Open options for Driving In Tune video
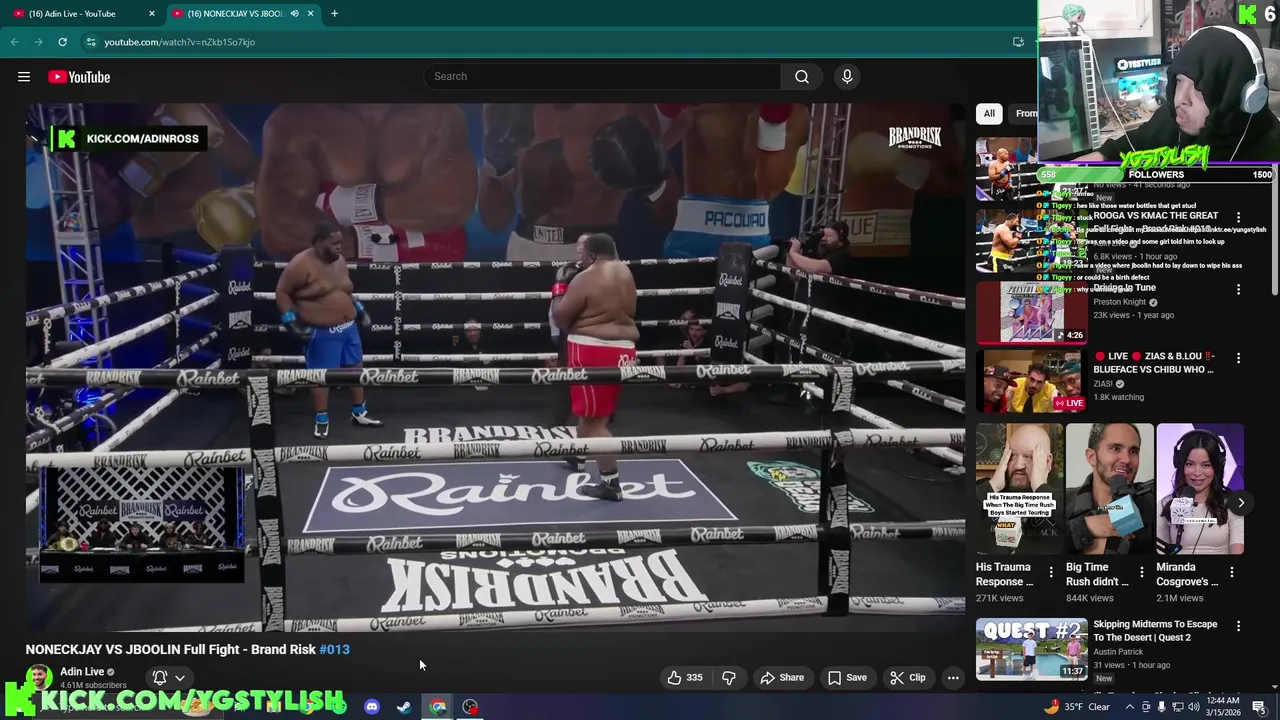Viewport: 1280px width, 720px height. (x=1238, y=289)
